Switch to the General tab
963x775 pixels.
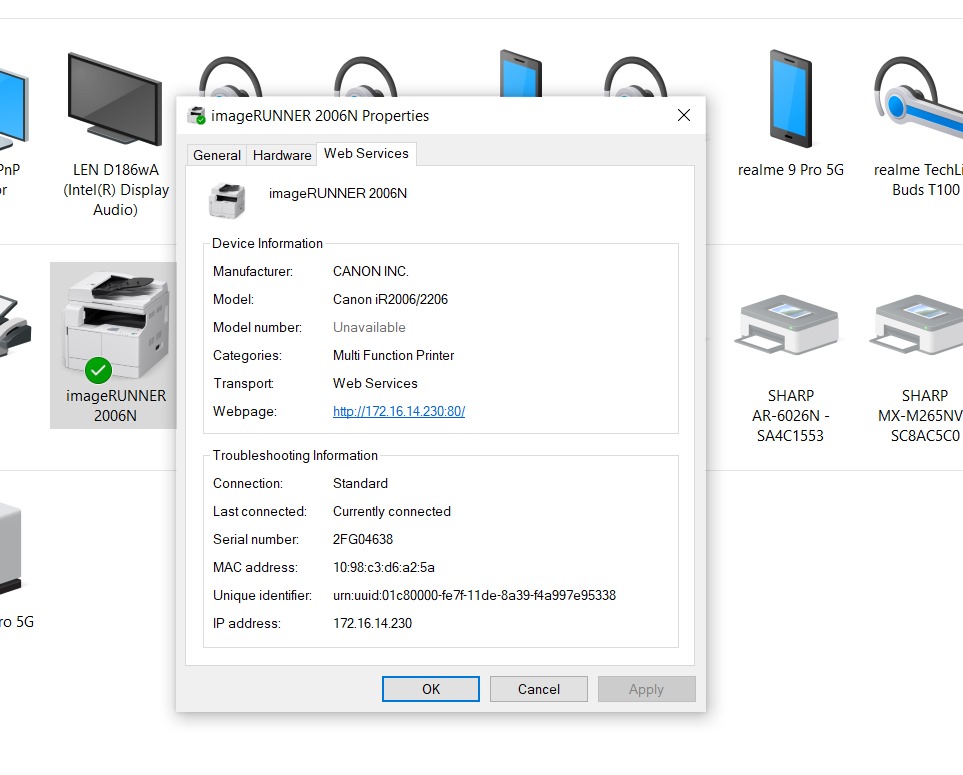[x=217, y=155]
